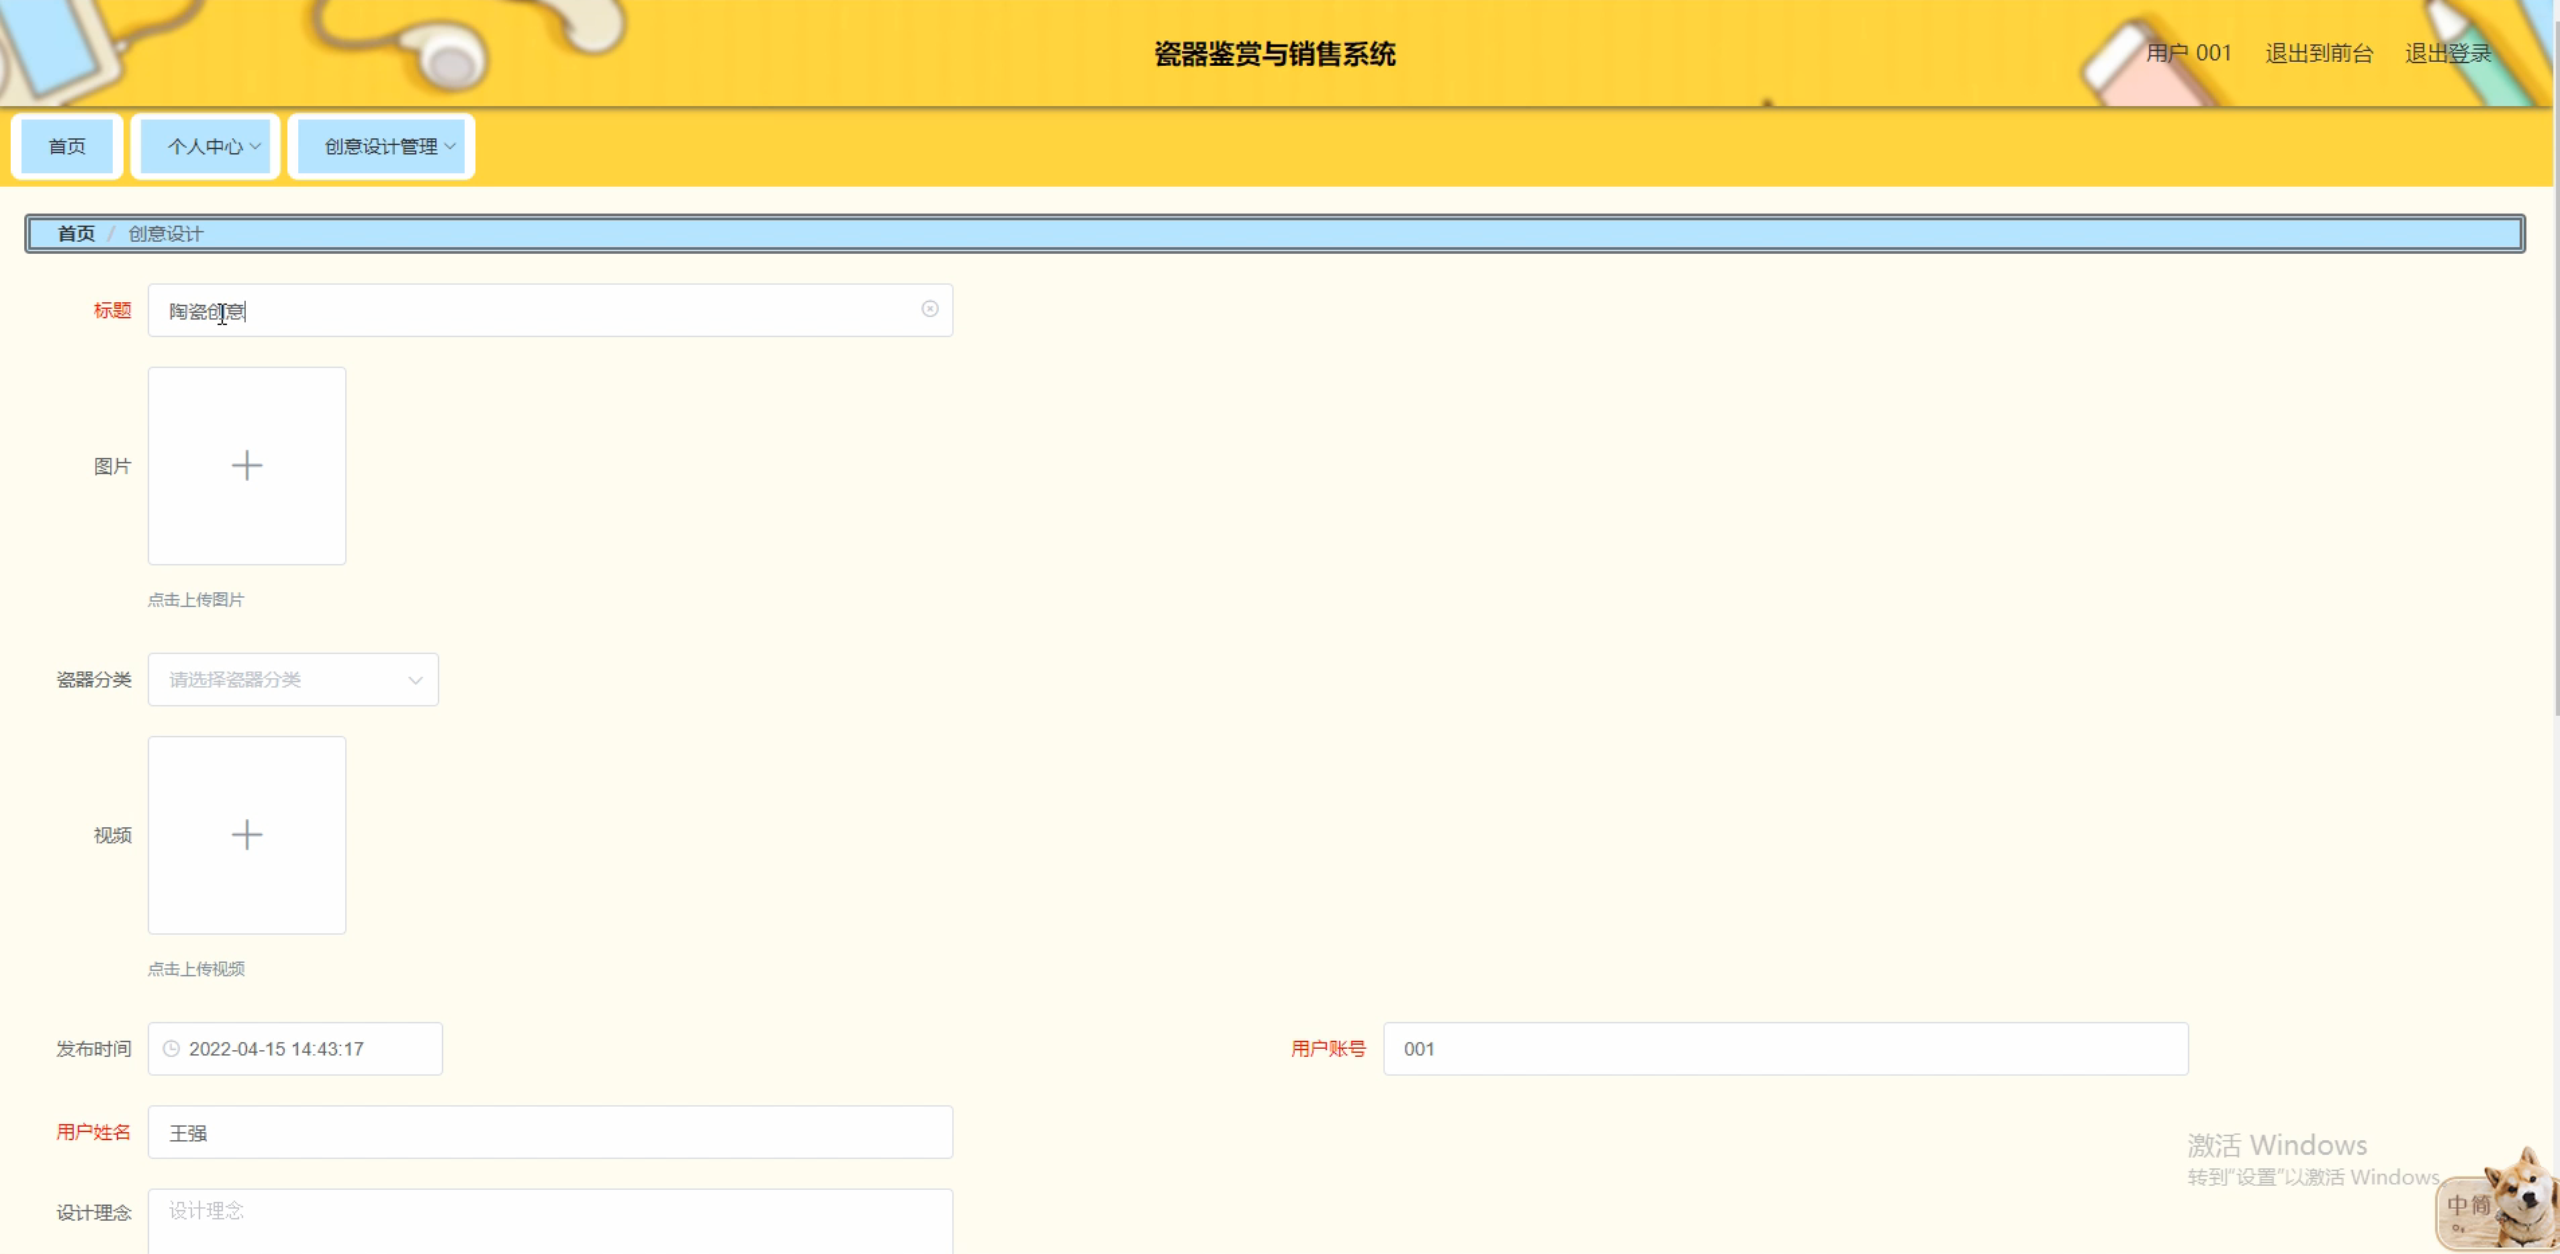Click into the 设计理念 text area
Viewport: 2560px width, 1254px height.
(550, 1220)
